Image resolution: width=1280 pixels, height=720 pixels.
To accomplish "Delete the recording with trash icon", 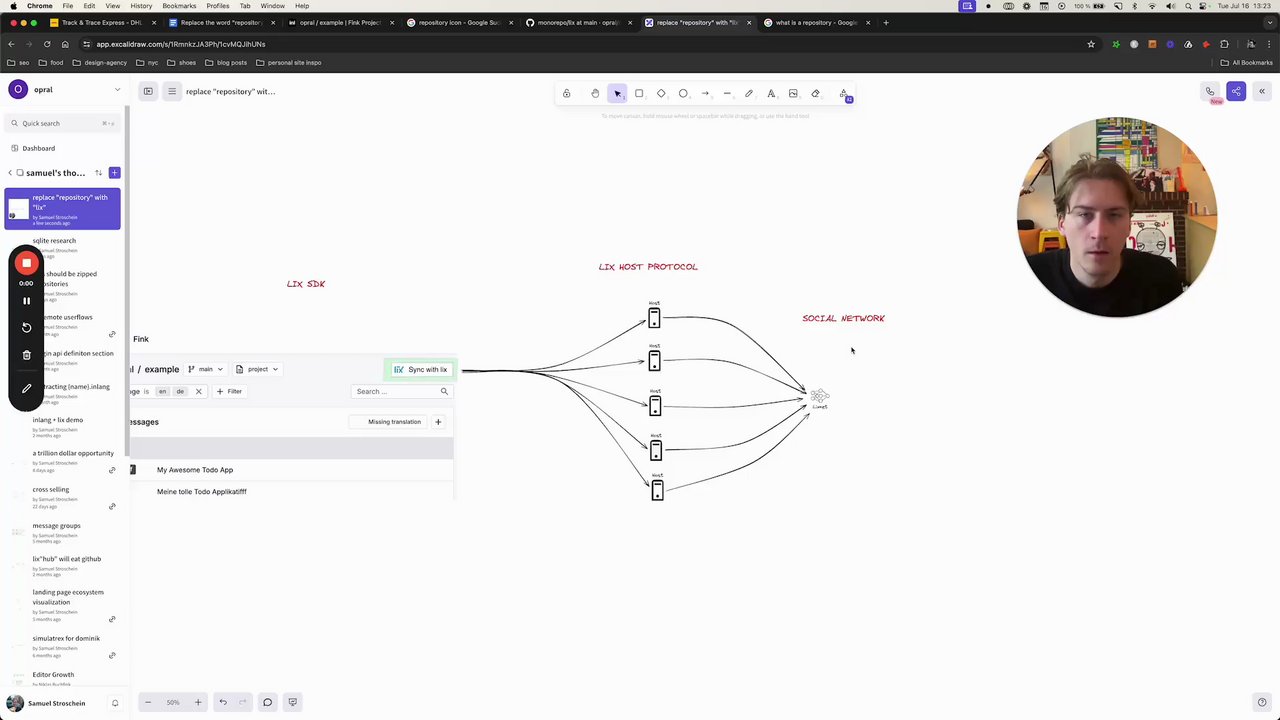I will (27, 355).
